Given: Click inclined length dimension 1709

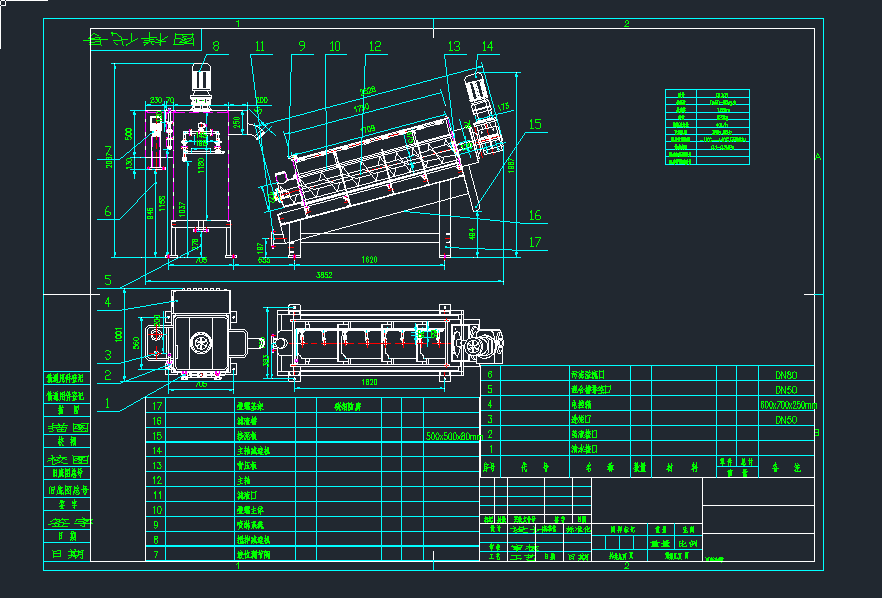Looking at the screenshot, I should coord(367,130).
